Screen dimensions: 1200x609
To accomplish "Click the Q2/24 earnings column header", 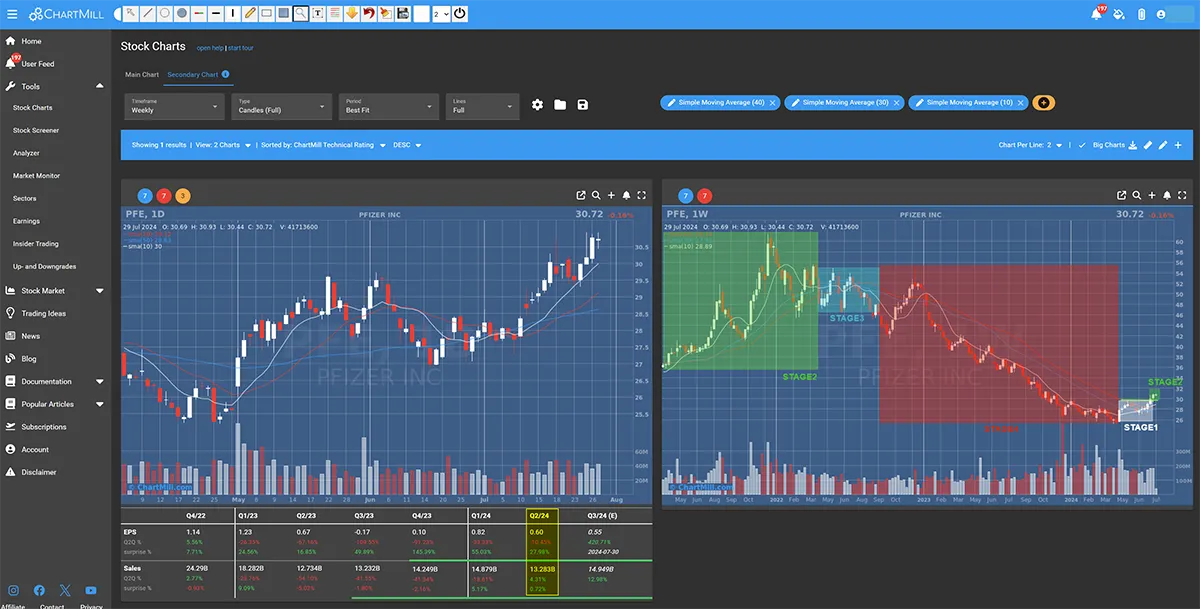I will [x=539, y=517].
